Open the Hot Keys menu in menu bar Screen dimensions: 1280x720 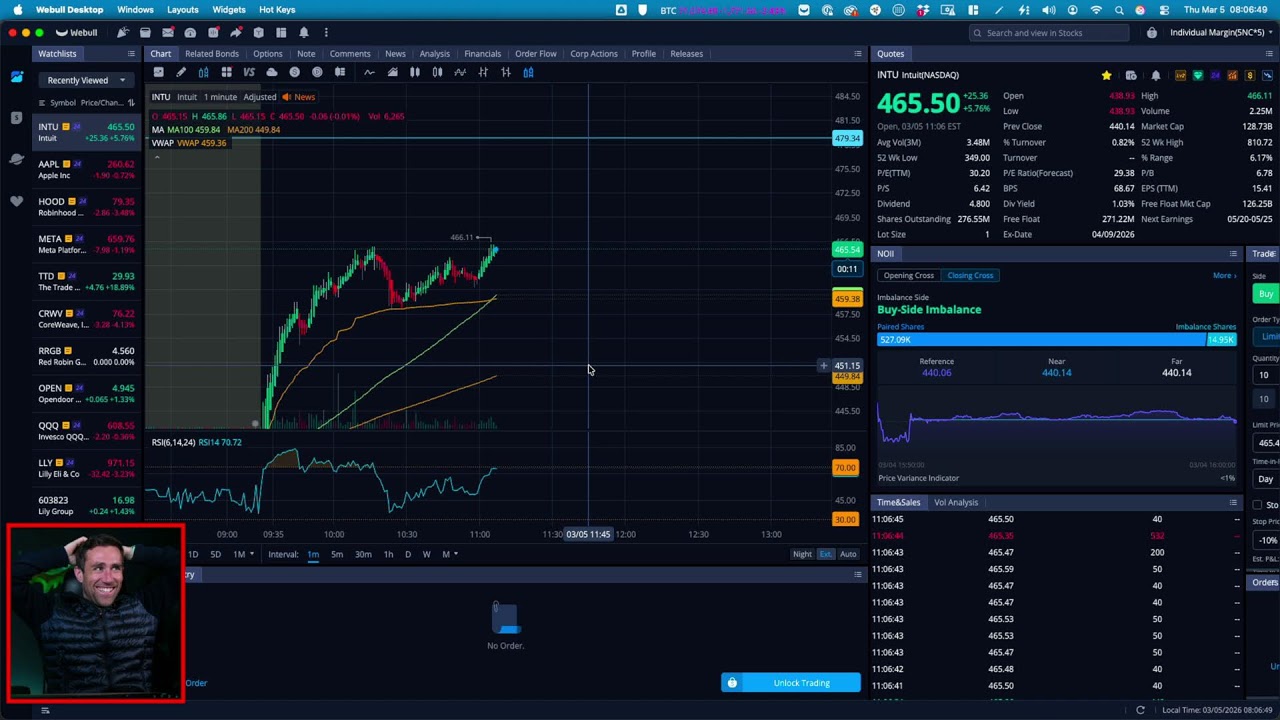tap(277, 10)
